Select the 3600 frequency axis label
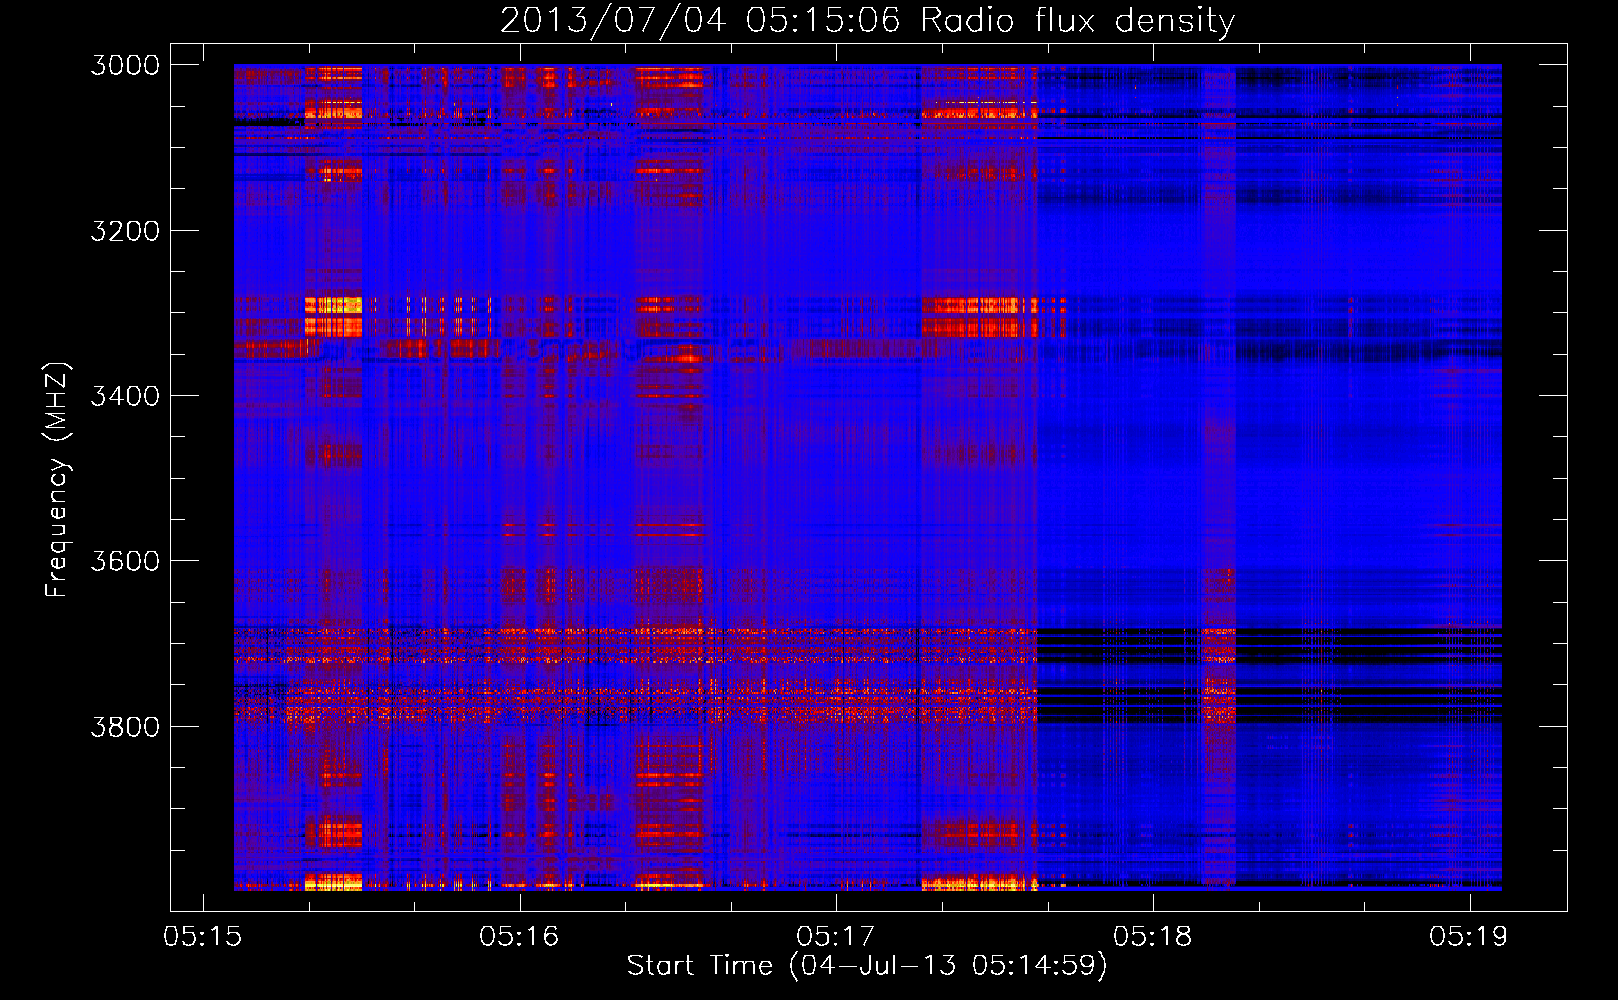This screenshot has height=1000, width=1618. (125, 561)
